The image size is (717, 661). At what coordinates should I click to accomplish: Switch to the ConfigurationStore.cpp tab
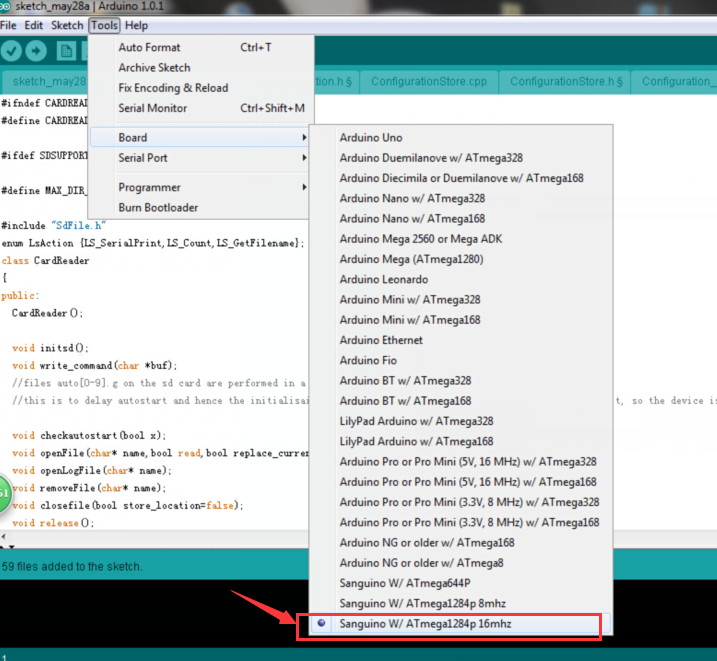[429, 82]
